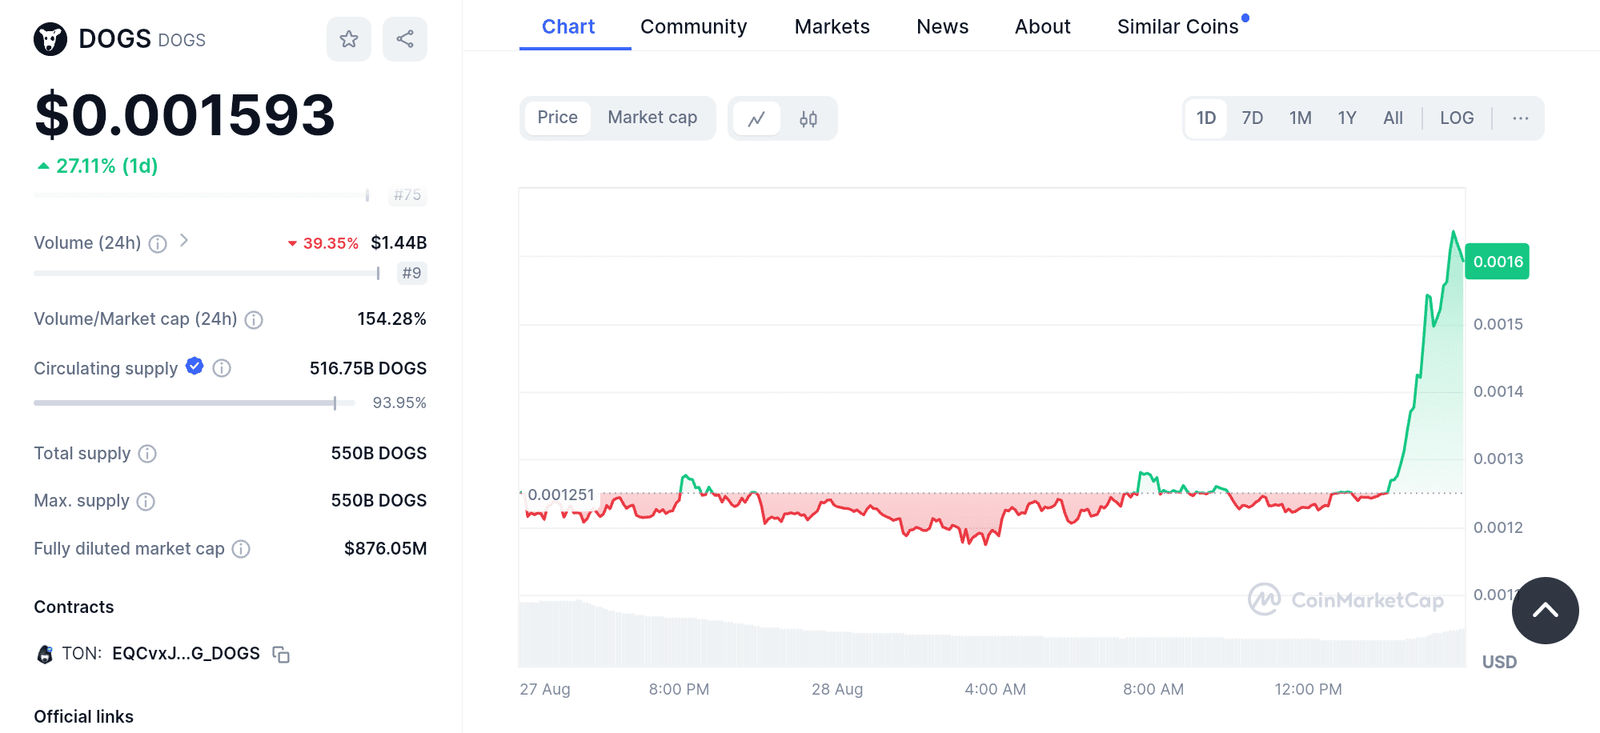Open the About tab

pyautogui.click(x=1042, y=27)
